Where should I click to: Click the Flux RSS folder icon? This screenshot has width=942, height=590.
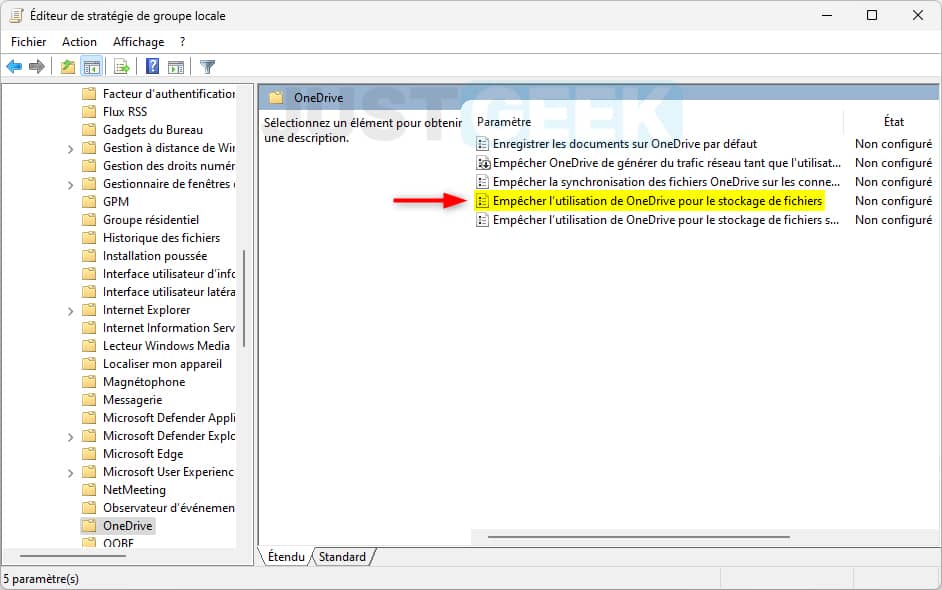[x=89, y=112]
